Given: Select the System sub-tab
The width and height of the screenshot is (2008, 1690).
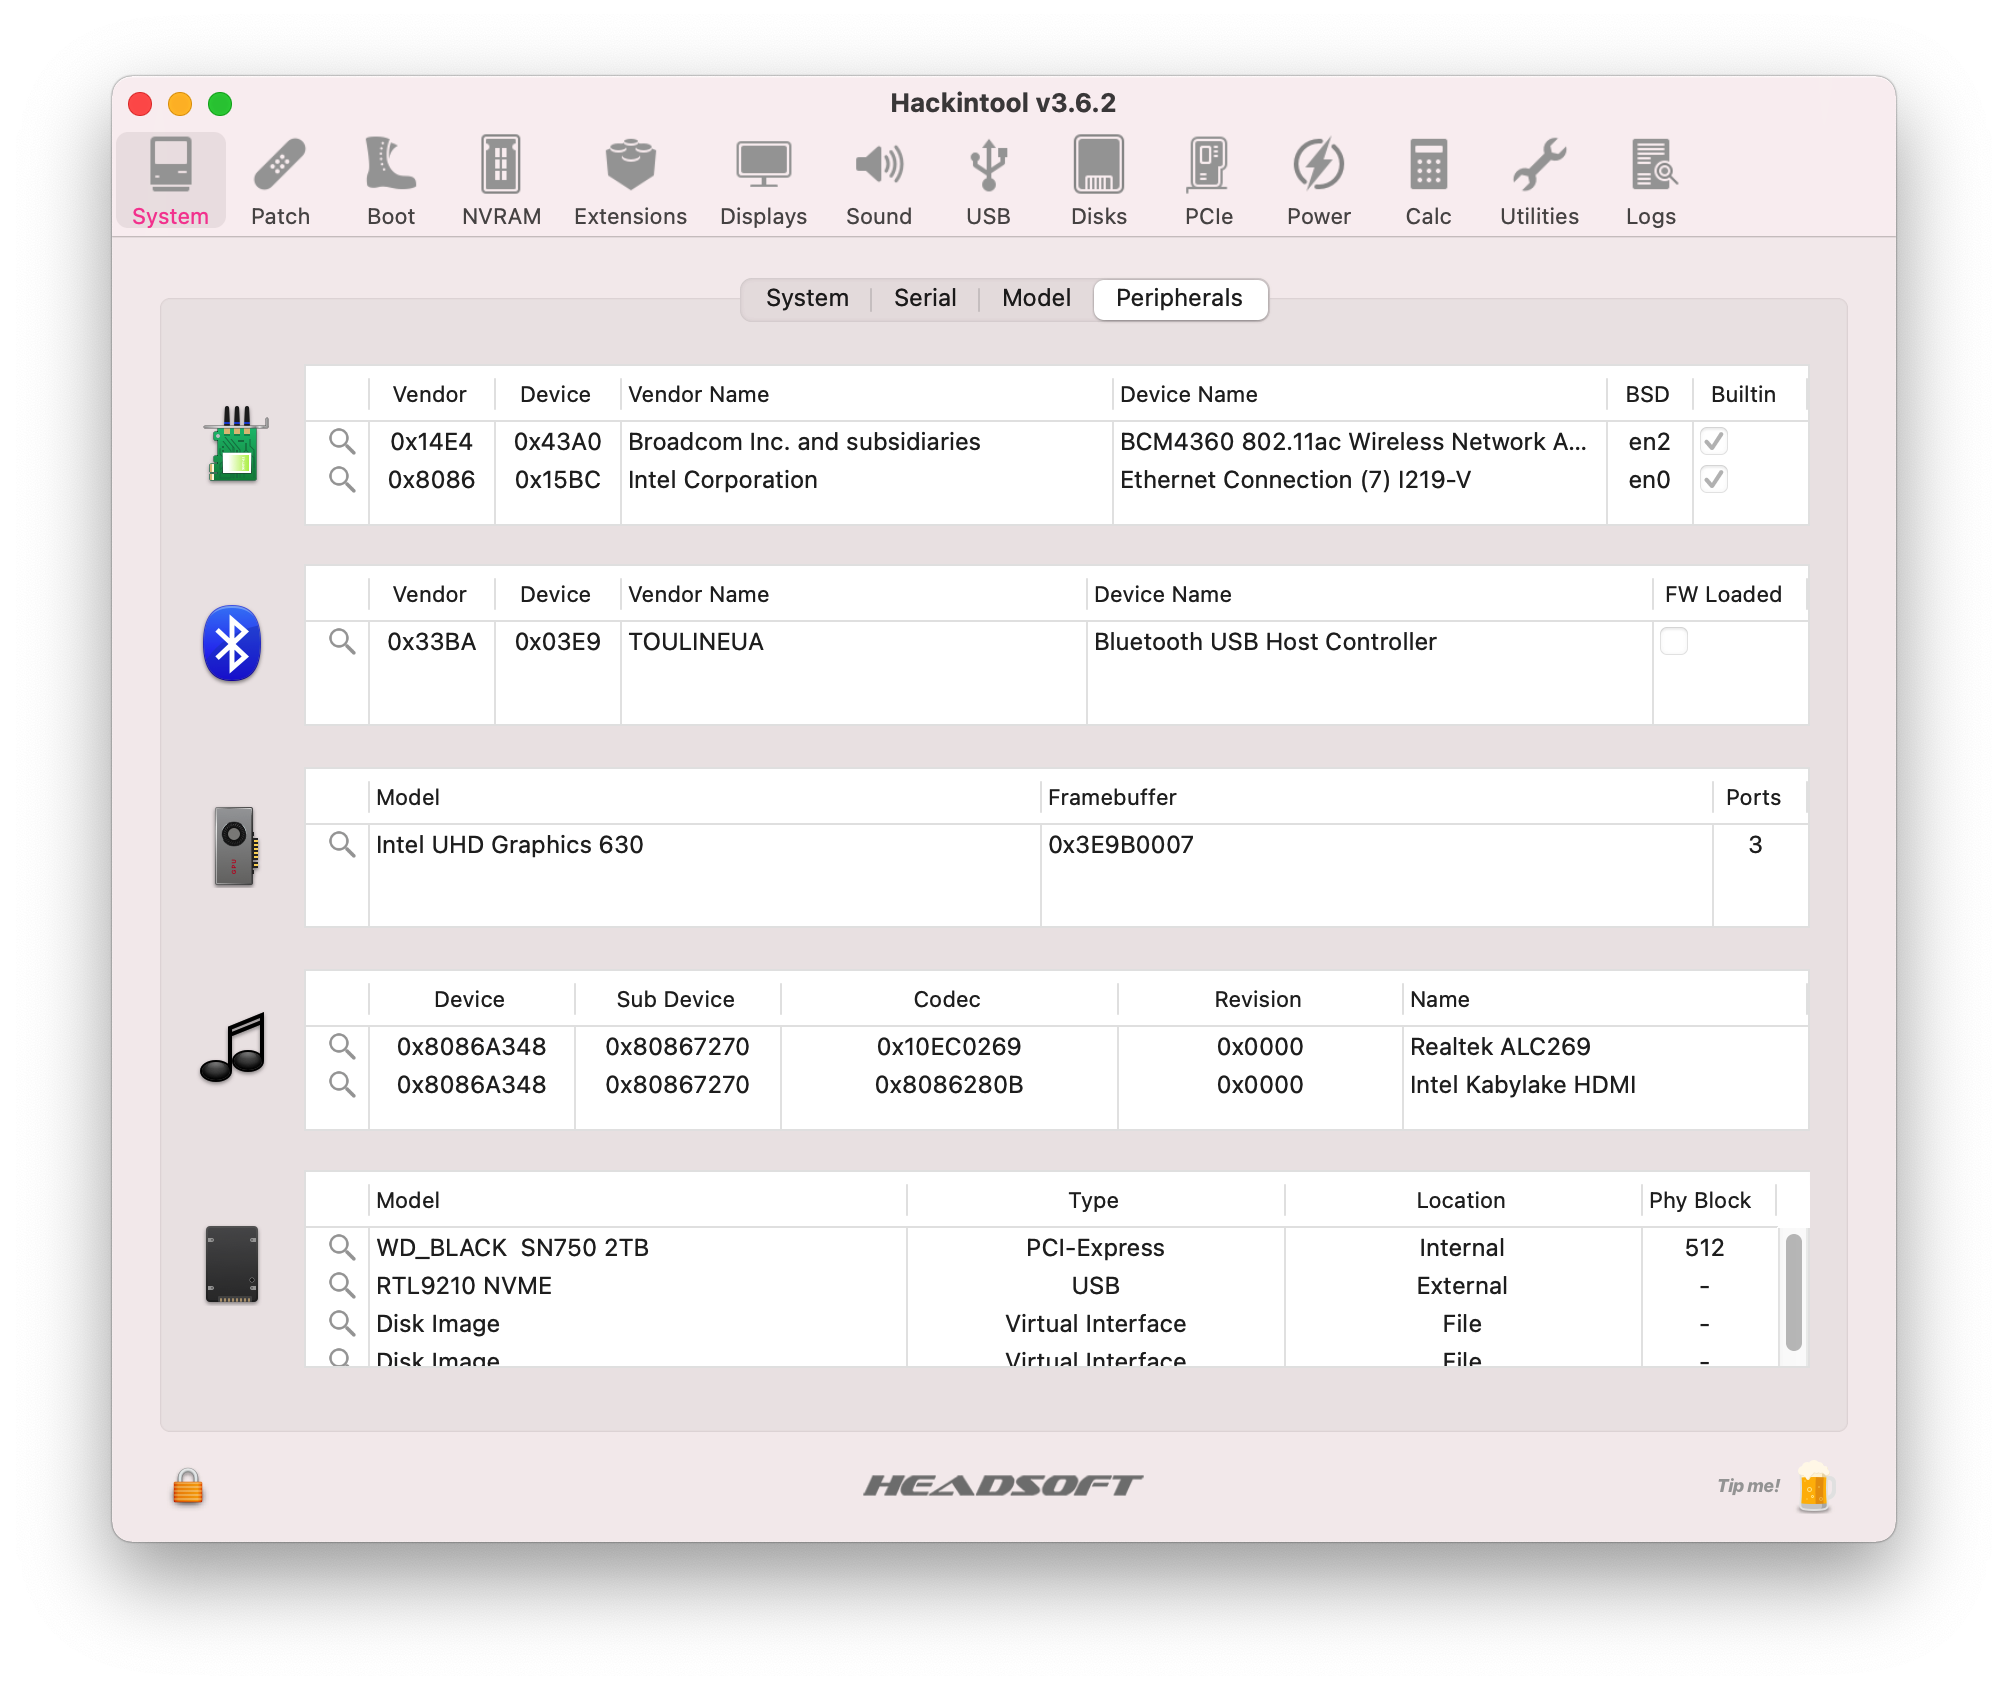Looking at the screenshot, I should pos(807,298).
